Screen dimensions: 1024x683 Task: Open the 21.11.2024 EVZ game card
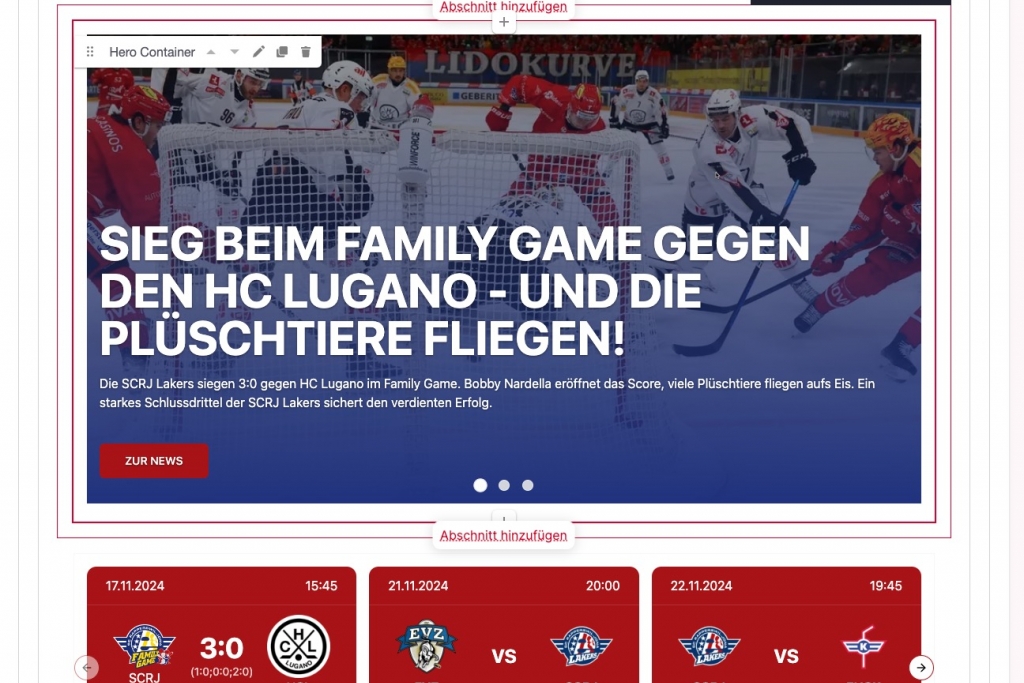[504, 625]
